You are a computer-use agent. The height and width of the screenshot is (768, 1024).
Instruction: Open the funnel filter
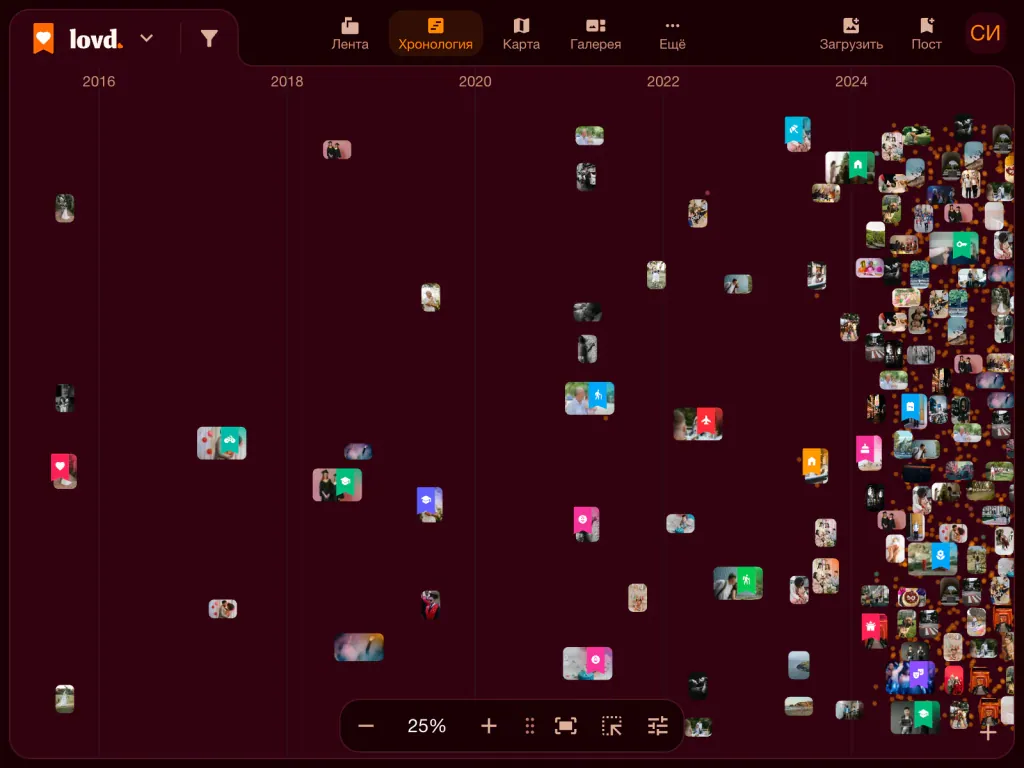(x=209, y=39)
